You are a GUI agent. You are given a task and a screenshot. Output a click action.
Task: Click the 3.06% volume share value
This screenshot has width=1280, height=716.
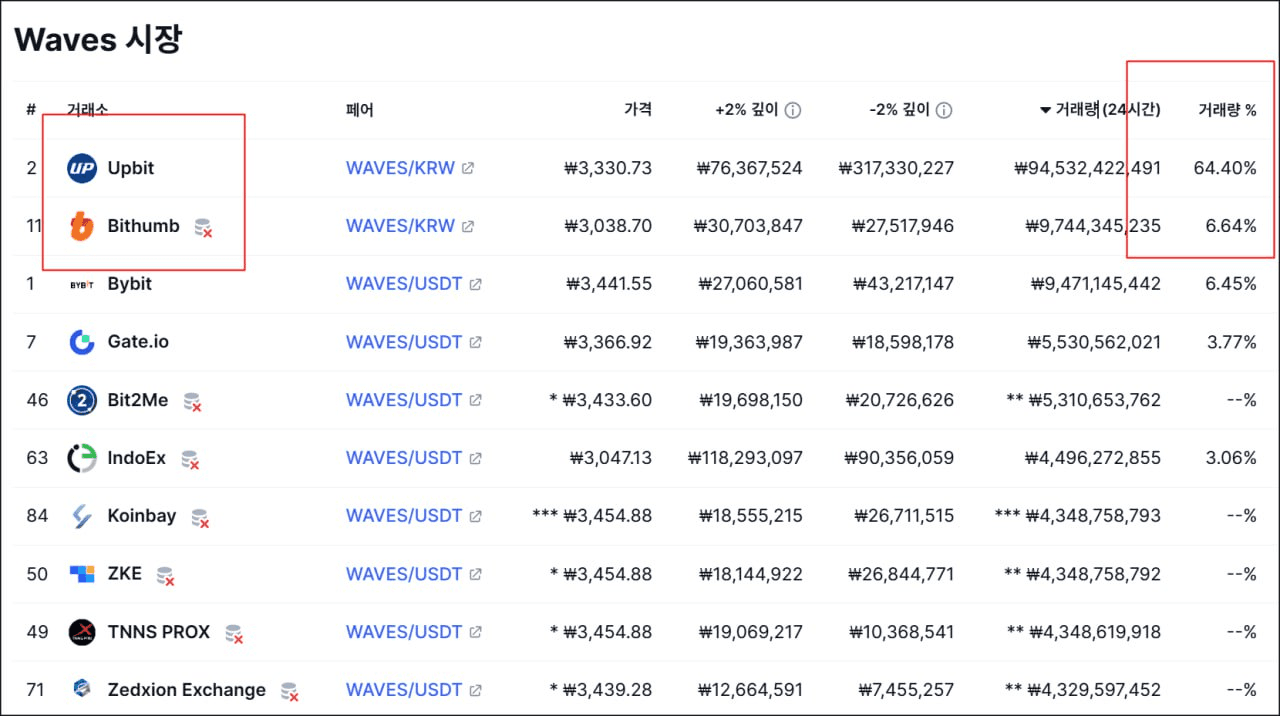(x=1231, y=458)
